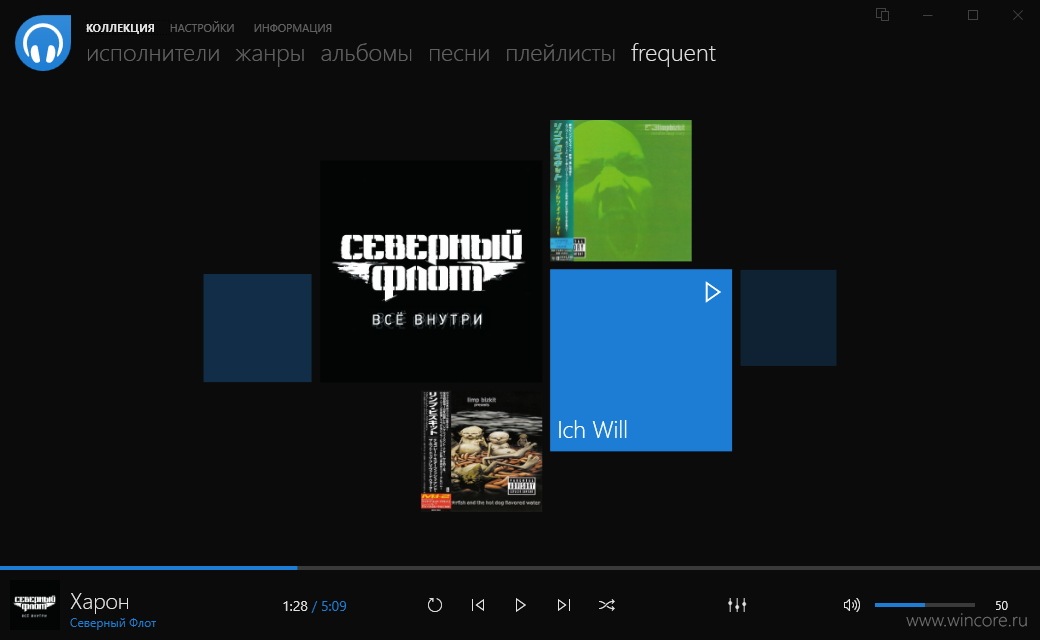Adjust the volume slider
The height and width of the screenshot is (640, 1040).
(x=925, y=605)
